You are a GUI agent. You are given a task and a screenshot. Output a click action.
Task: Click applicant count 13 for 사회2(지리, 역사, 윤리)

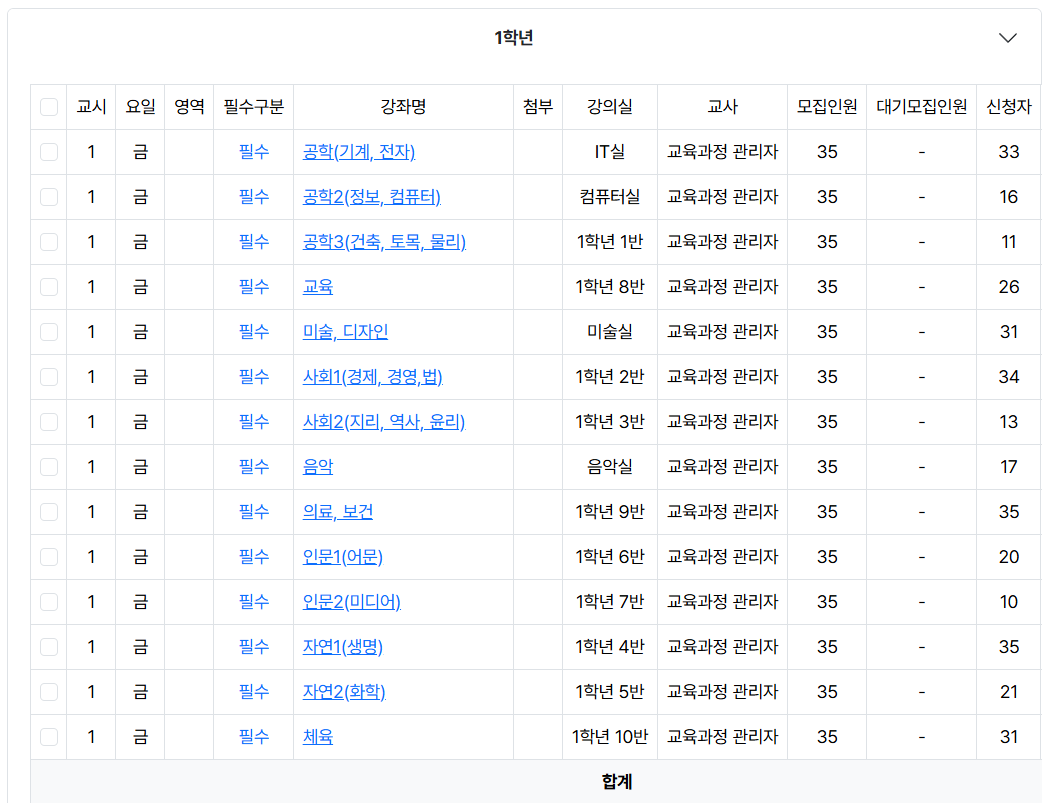[1008, 422]
